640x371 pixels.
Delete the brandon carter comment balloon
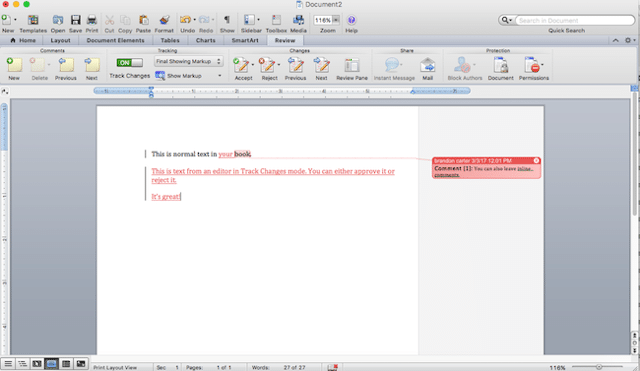pyautogui.click(x=536, y=160)
